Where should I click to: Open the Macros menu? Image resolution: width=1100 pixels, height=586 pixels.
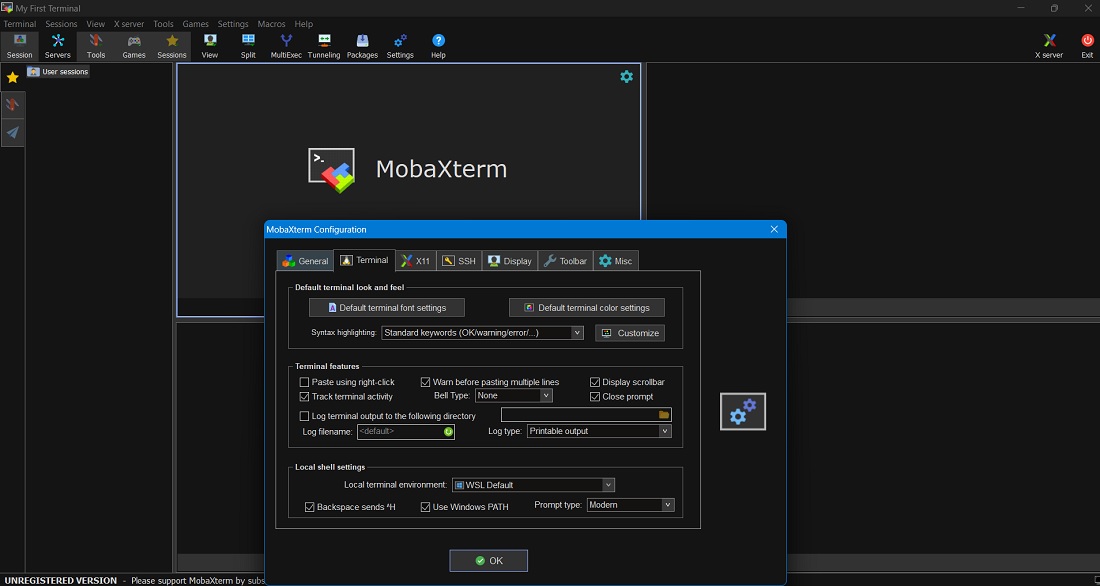269,23
